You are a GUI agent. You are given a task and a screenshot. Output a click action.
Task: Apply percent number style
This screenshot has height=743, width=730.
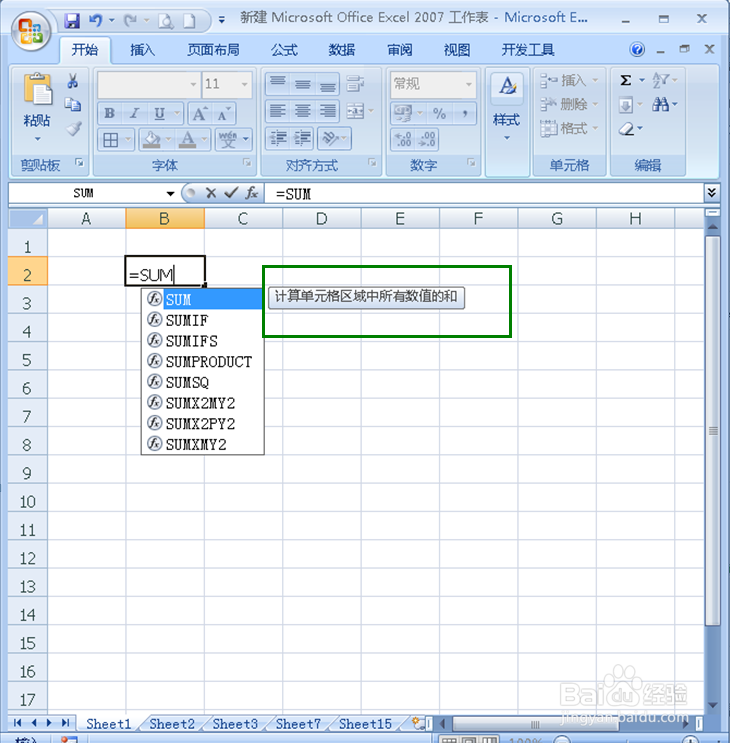(439, 113)
